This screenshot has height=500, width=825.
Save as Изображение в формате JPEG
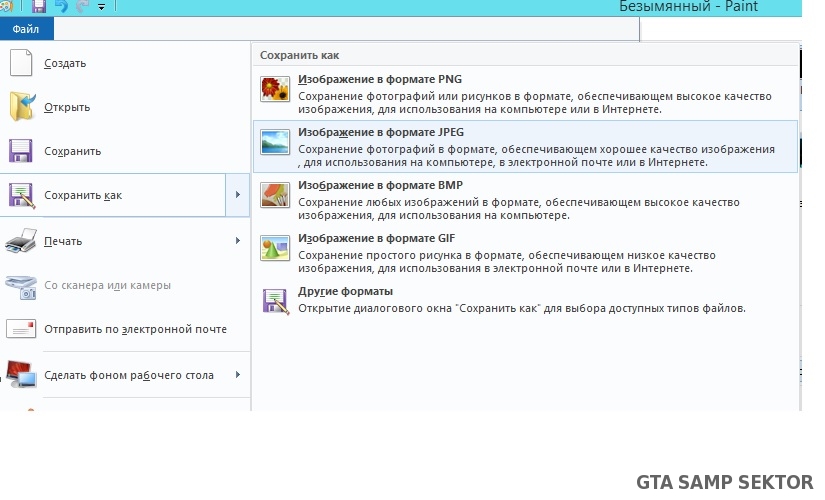coord(526,146)
